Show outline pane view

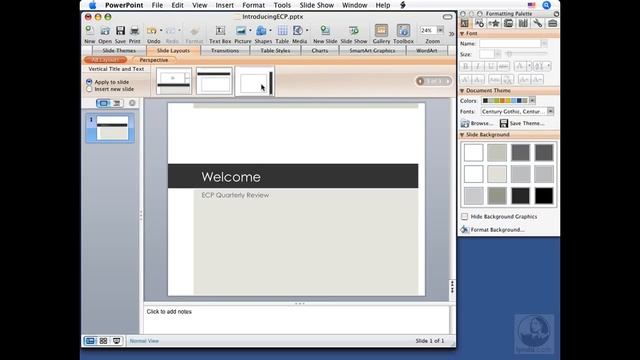117,103
